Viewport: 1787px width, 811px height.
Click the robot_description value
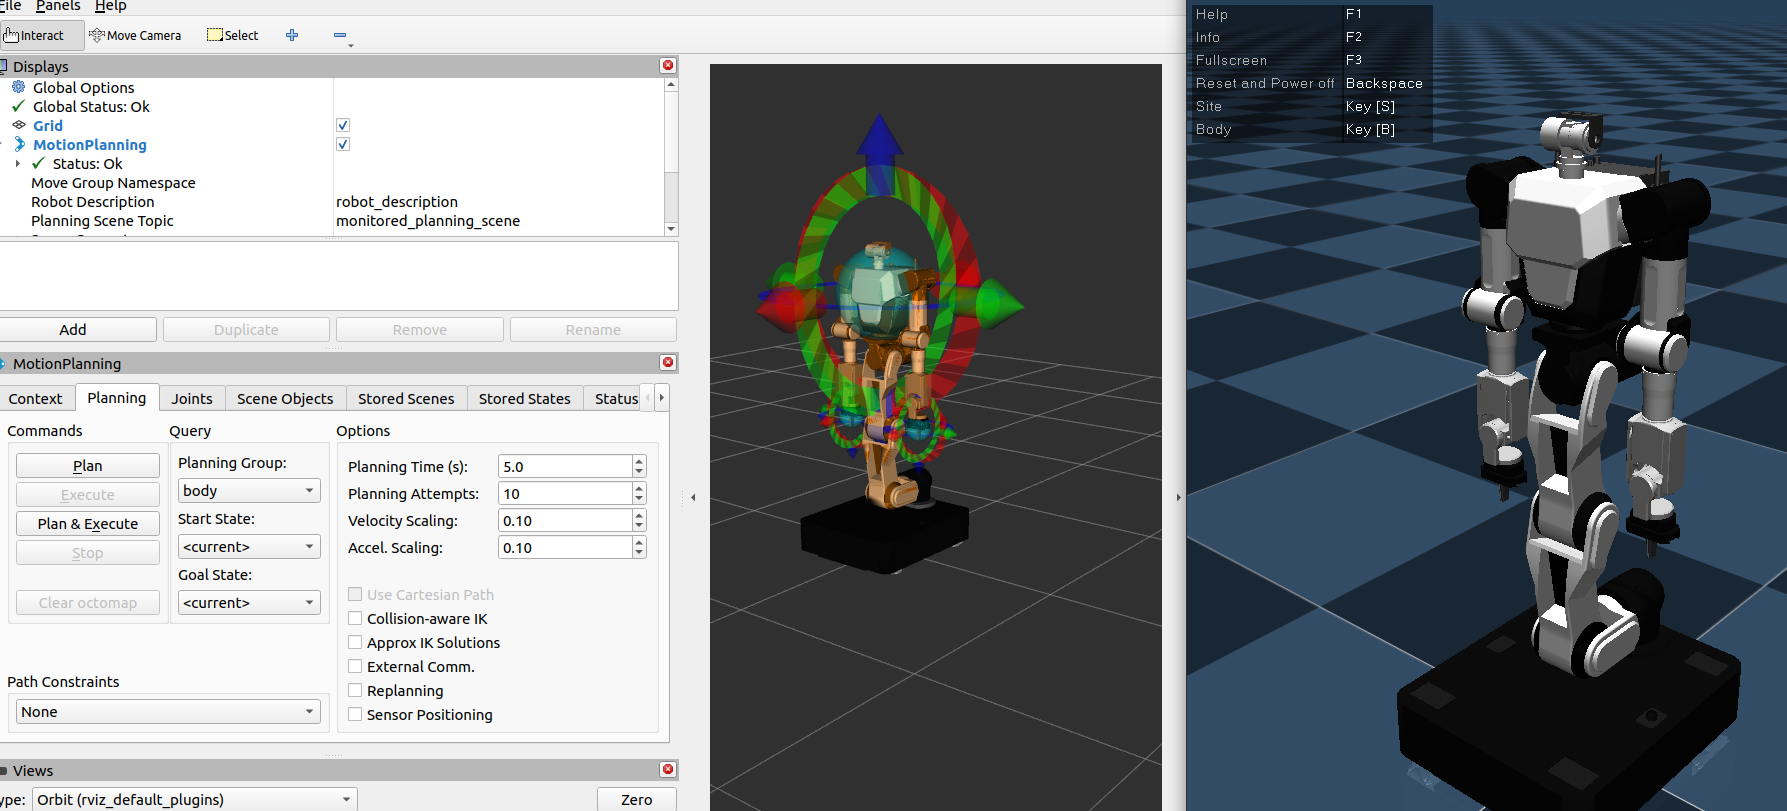click(397, 202)
